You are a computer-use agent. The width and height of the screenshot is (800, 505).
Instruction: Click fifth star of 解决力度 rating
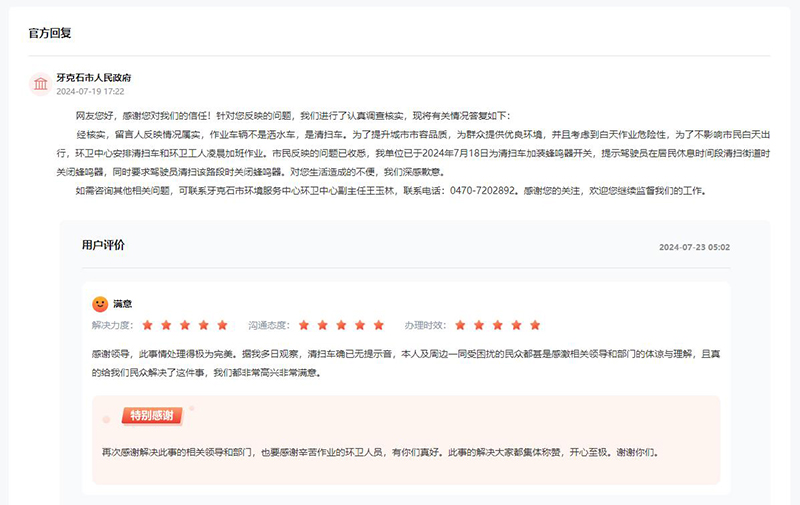(222, 325)
